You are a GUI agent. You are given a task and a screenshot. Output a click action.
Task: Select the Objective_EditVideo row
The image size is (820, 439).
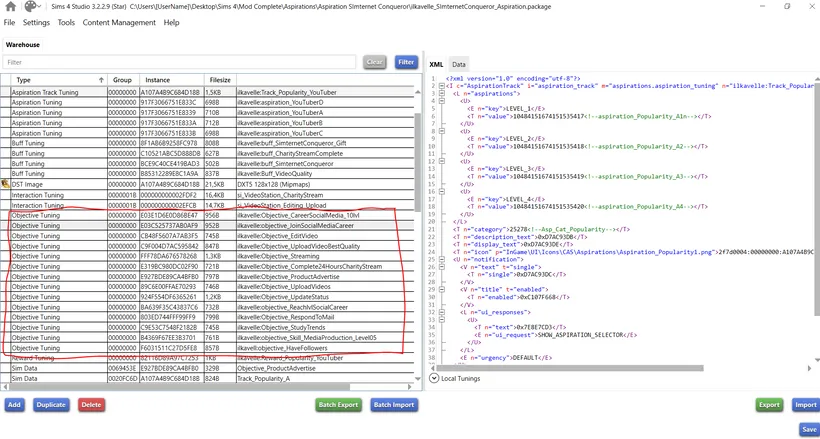coord(208,235)
